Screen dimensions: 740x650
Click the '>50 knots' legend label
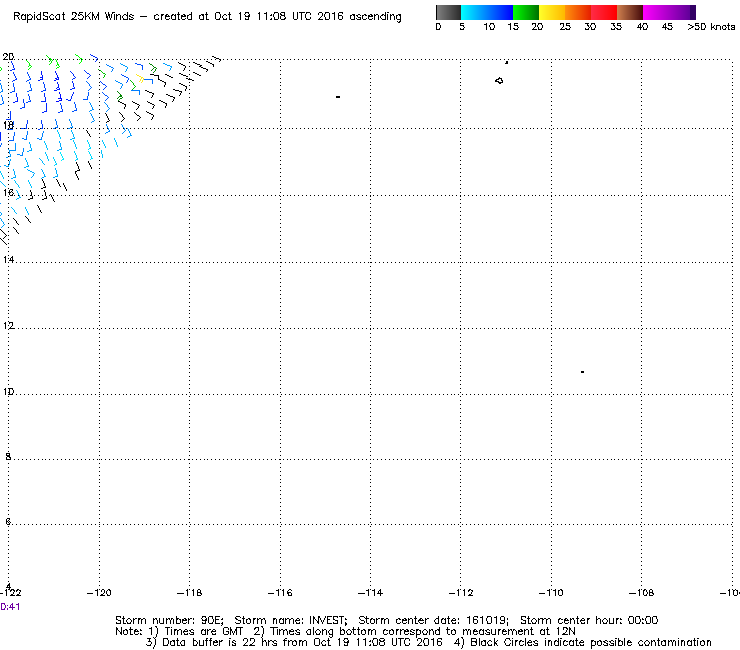tap(711, 27)
